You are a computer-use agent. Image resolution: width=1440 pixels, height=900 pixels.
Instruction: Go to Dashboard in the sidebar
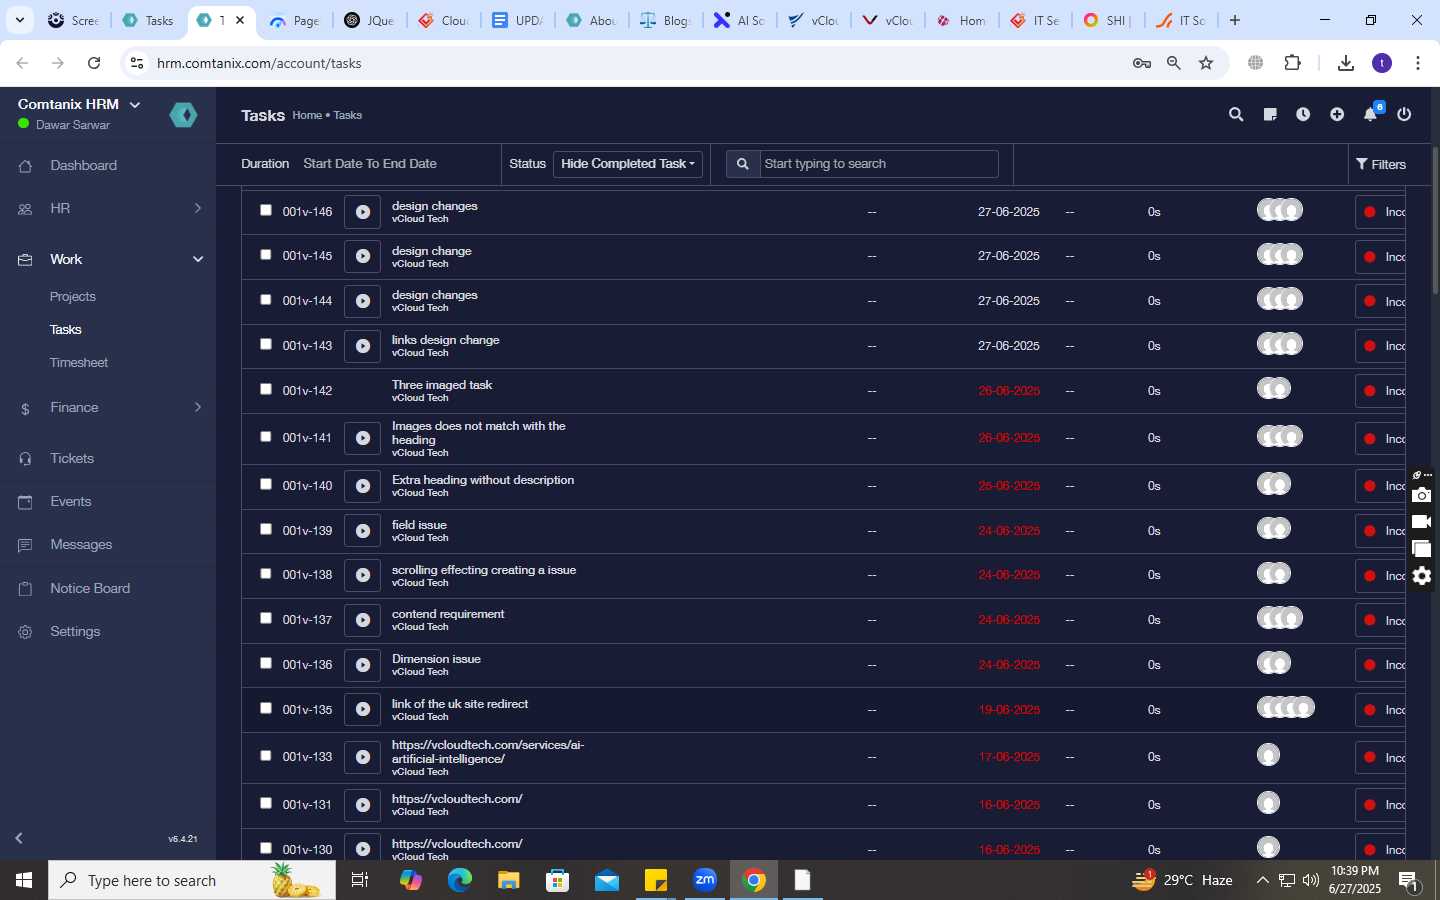[x=83, y=165]
